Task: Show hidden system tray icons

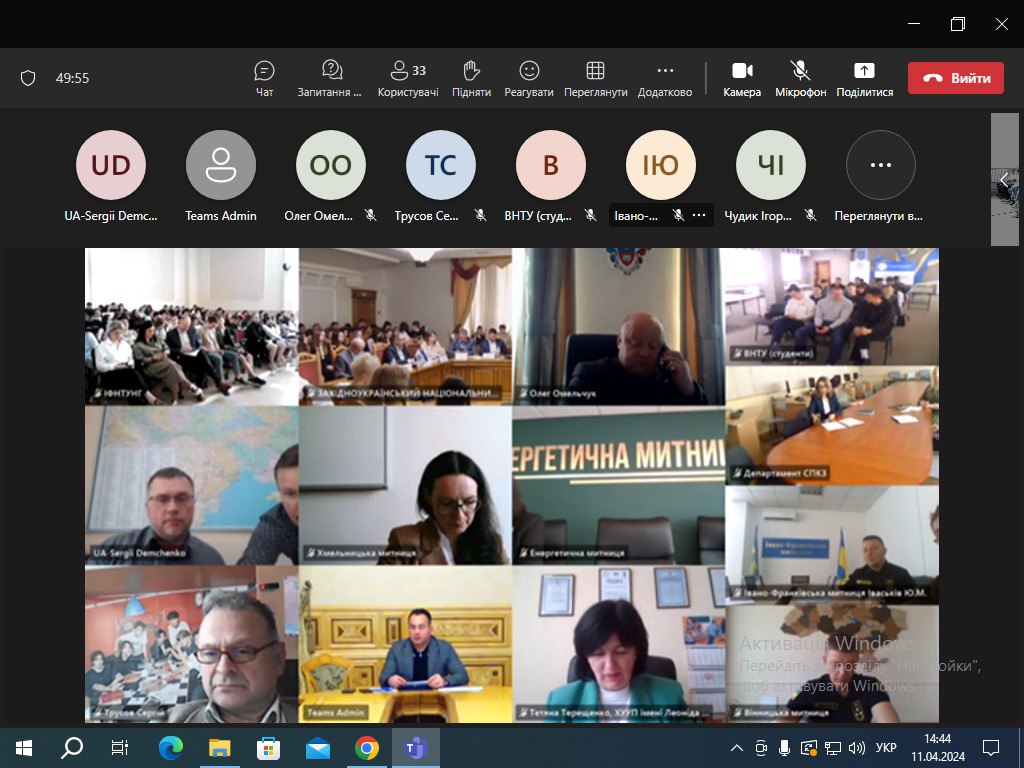Action: tap(737, 747)
